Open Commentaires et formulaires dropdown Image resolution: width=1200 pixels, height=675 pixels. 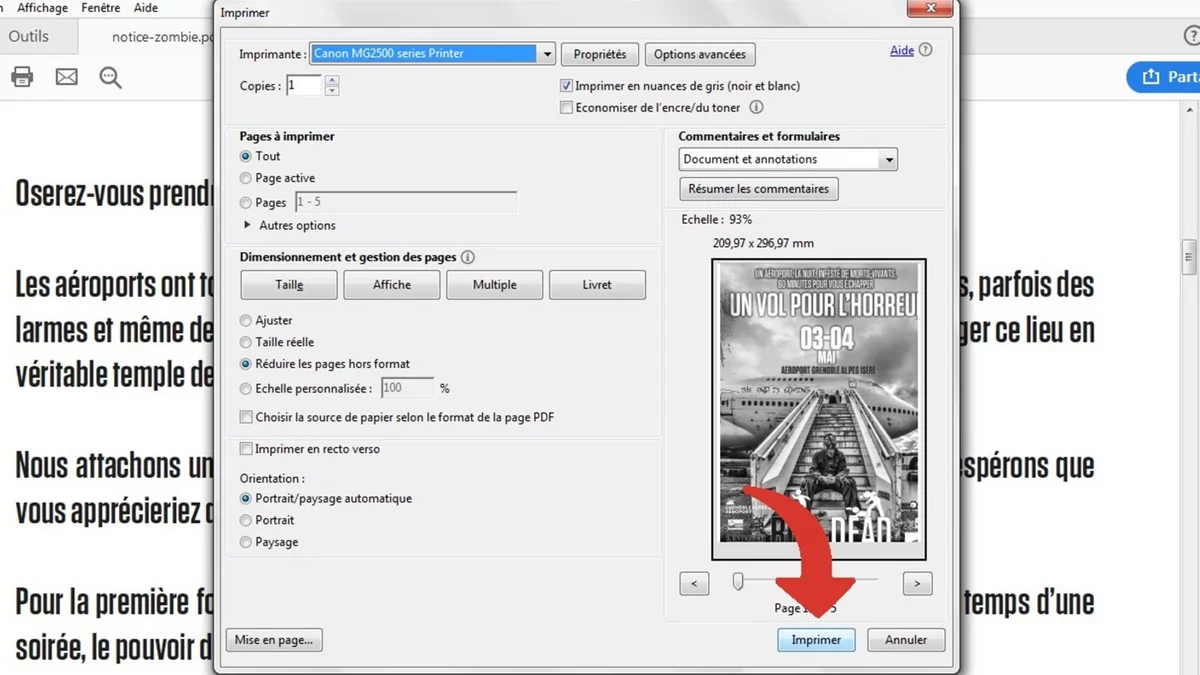click(x=888, y=159)
